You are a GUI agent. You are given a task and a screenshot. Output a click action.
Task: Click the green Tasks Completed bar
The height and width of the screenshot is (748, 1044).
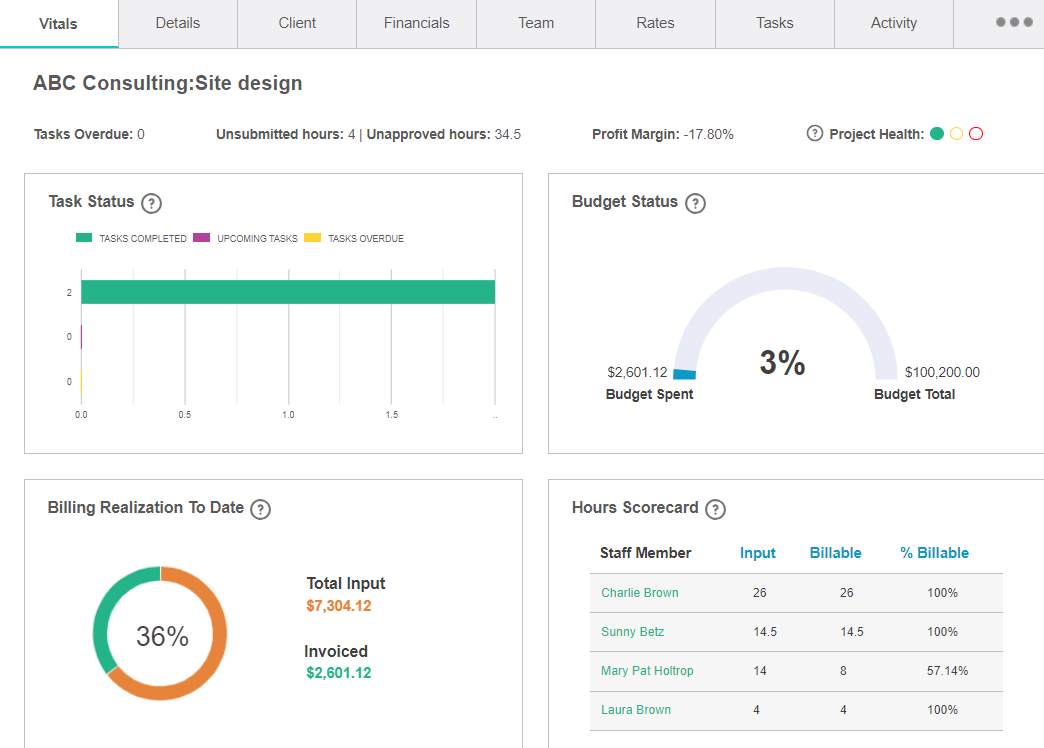point(288,292)
